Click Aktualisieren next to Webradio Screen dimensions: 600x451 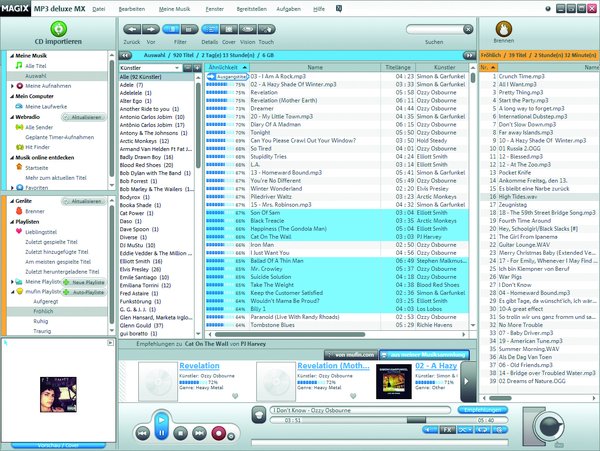tap(83, 117)
